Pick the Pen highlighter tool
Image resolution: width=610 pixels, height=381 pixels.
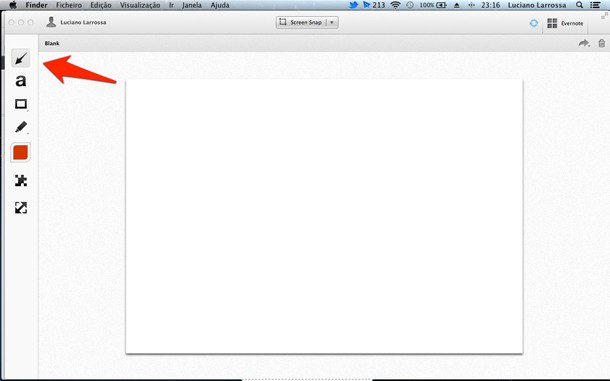(x=21, y=127)
